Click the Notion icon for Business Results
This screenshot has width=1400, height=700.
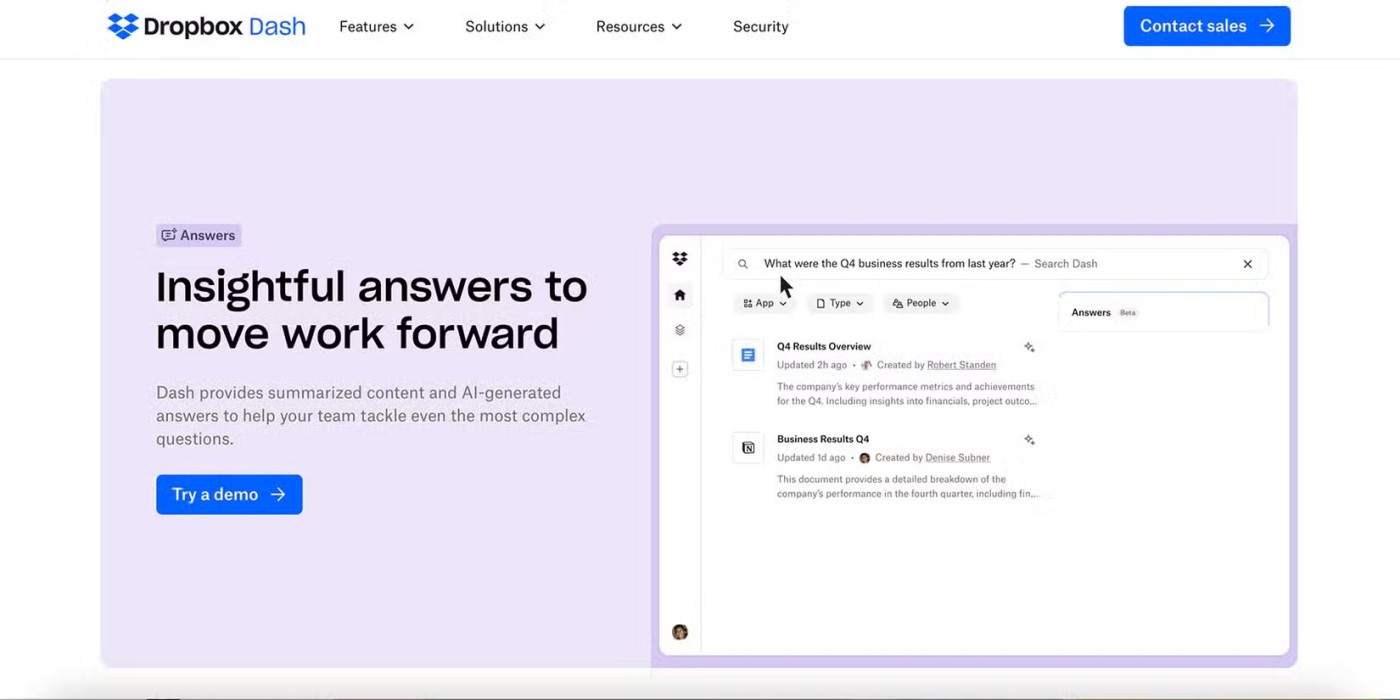coord(748,448)
